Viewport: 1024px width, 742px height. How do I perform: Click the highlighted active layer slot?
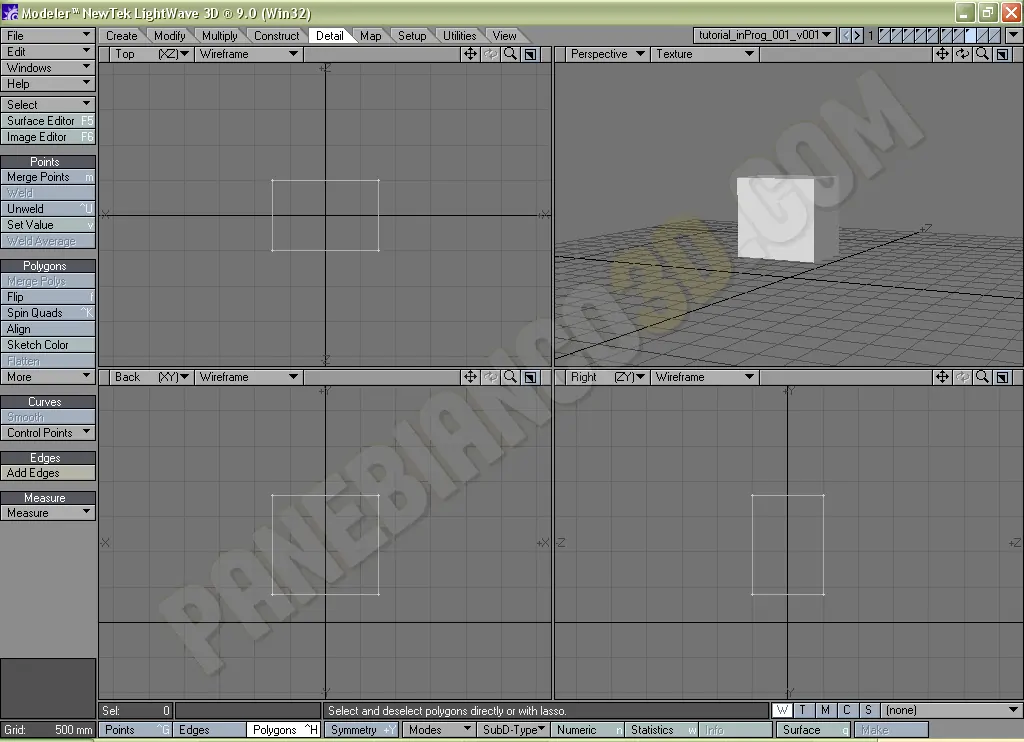pyautogui.click(x=970, y=35)
